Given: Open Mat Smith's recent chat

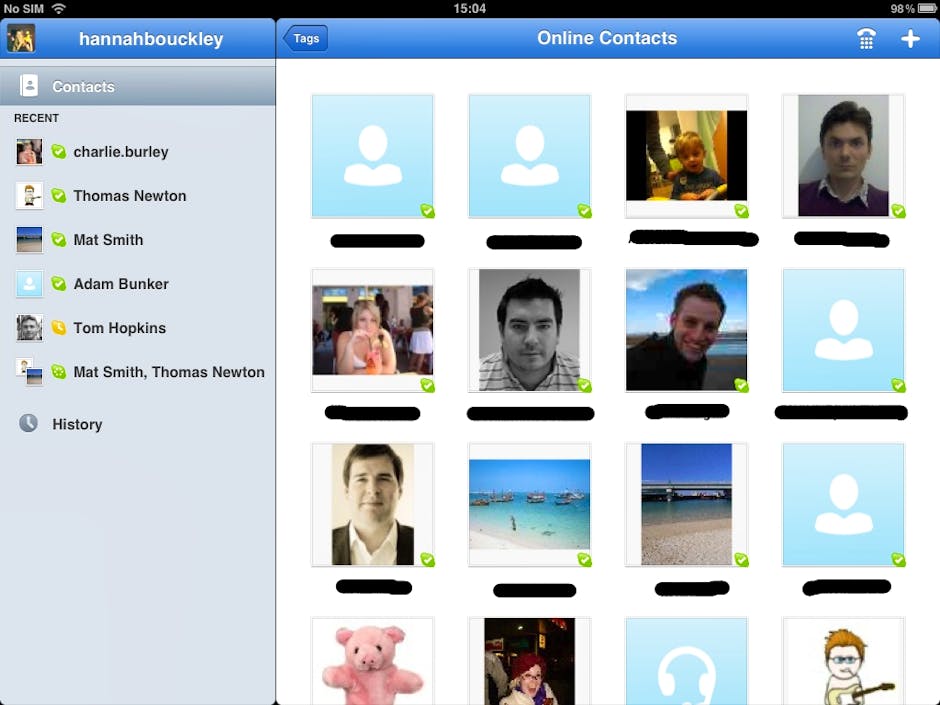Looking at the screenshot, I should 108,240.
